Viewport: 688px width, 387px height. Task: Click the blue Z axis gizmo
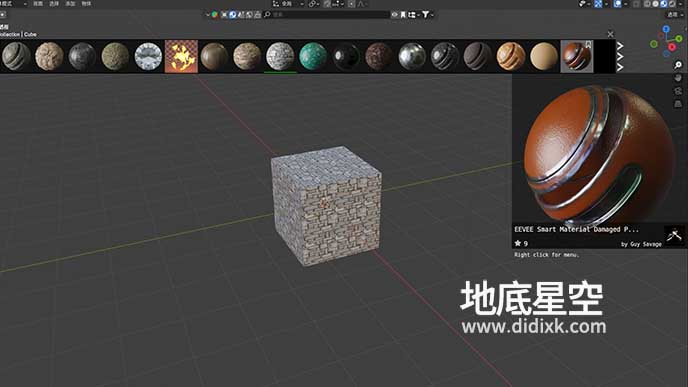[666, 29]
